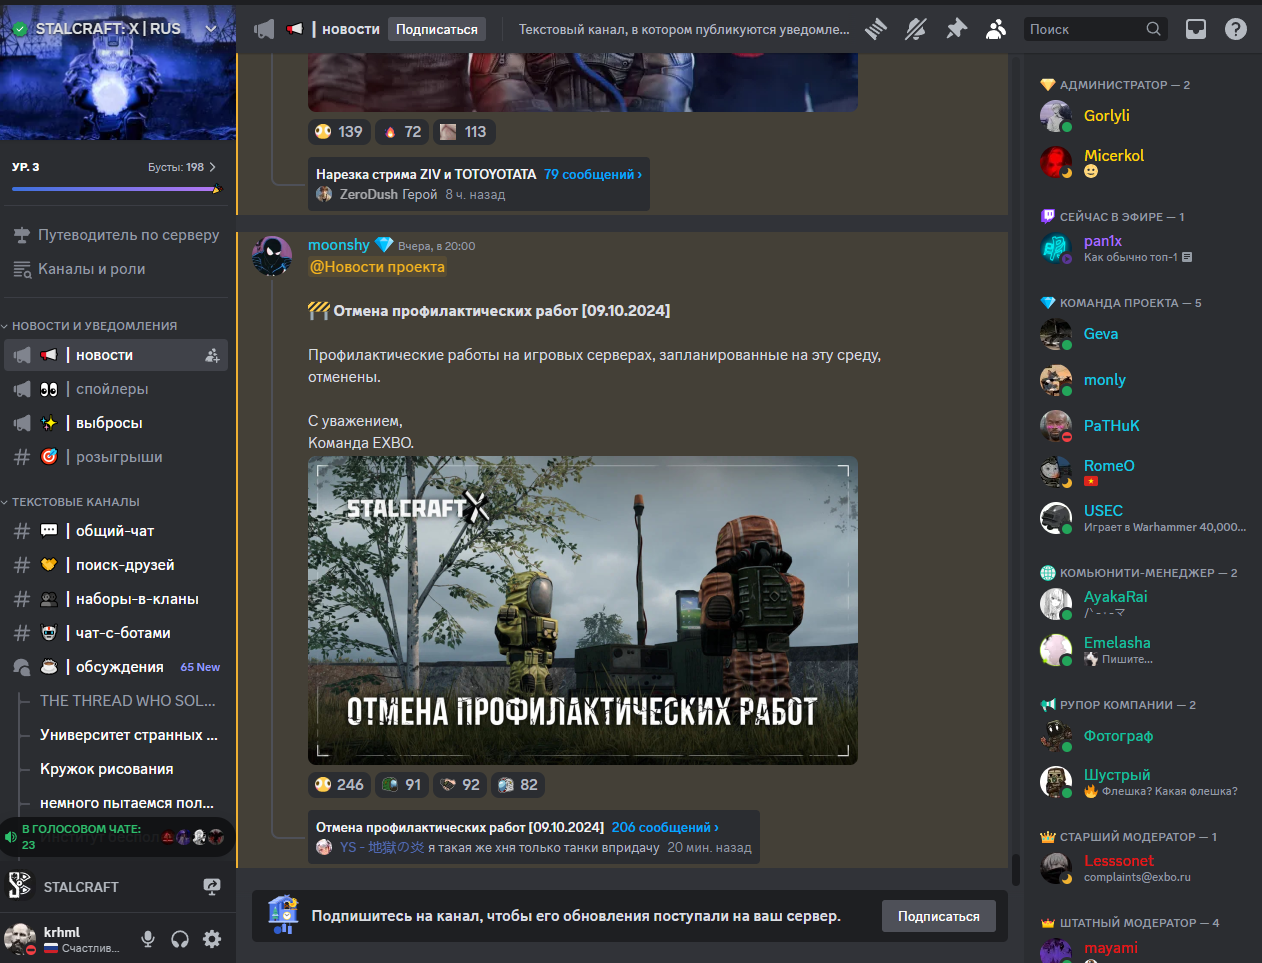
Task: Click pan1x's streaming avatar
Action: [1056, 248]
